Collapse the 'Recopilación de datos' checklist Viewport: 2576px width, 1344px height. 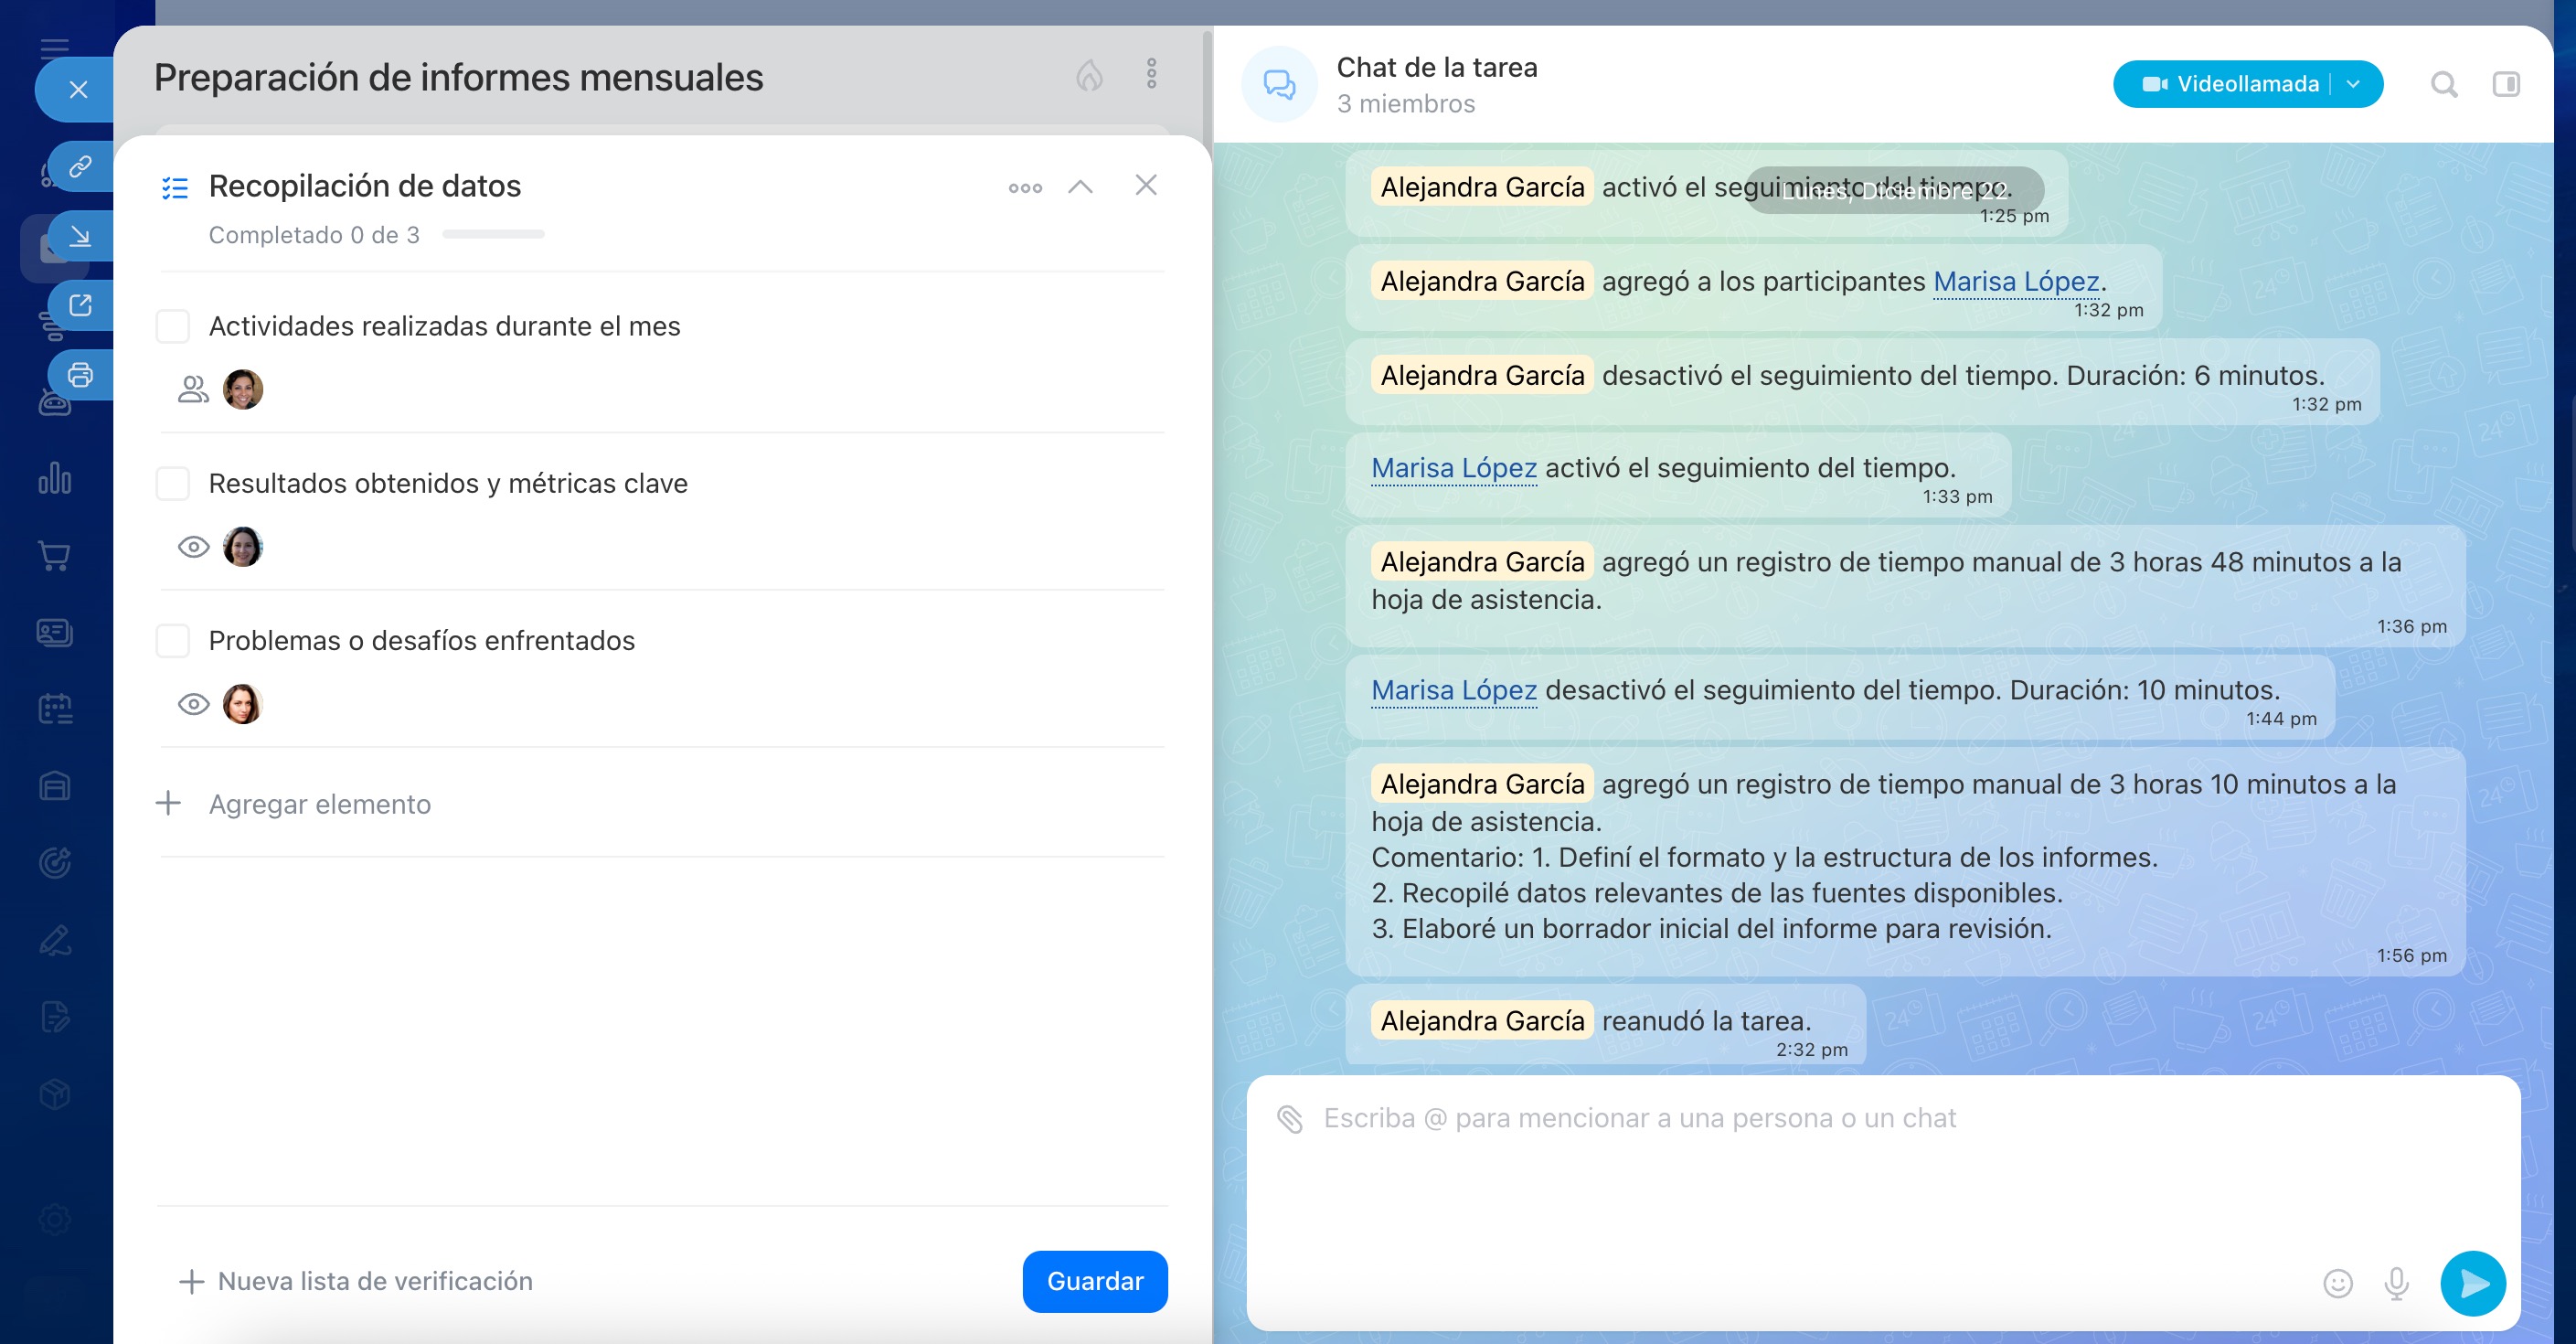pyautogui.click(x=1079, y=186)
